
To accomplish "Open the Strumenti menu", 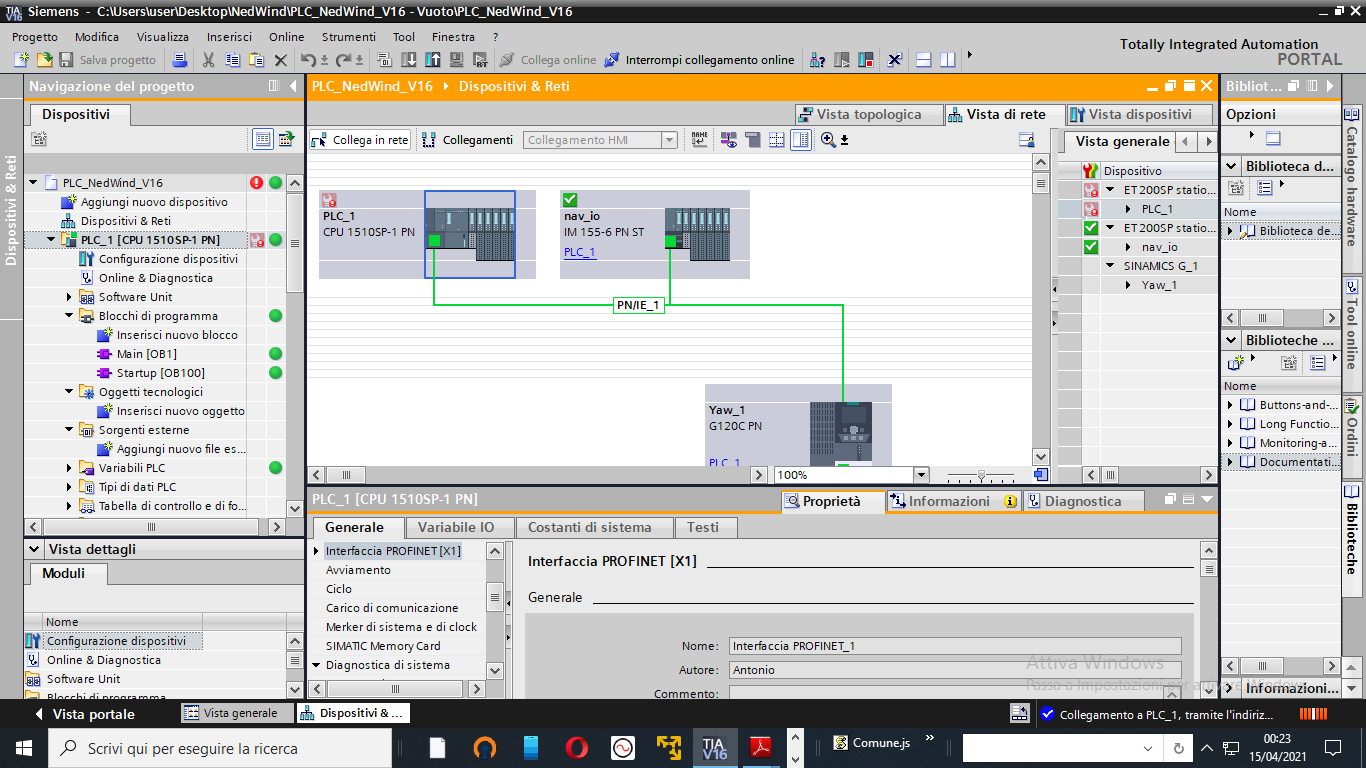I will click(349, 36).
